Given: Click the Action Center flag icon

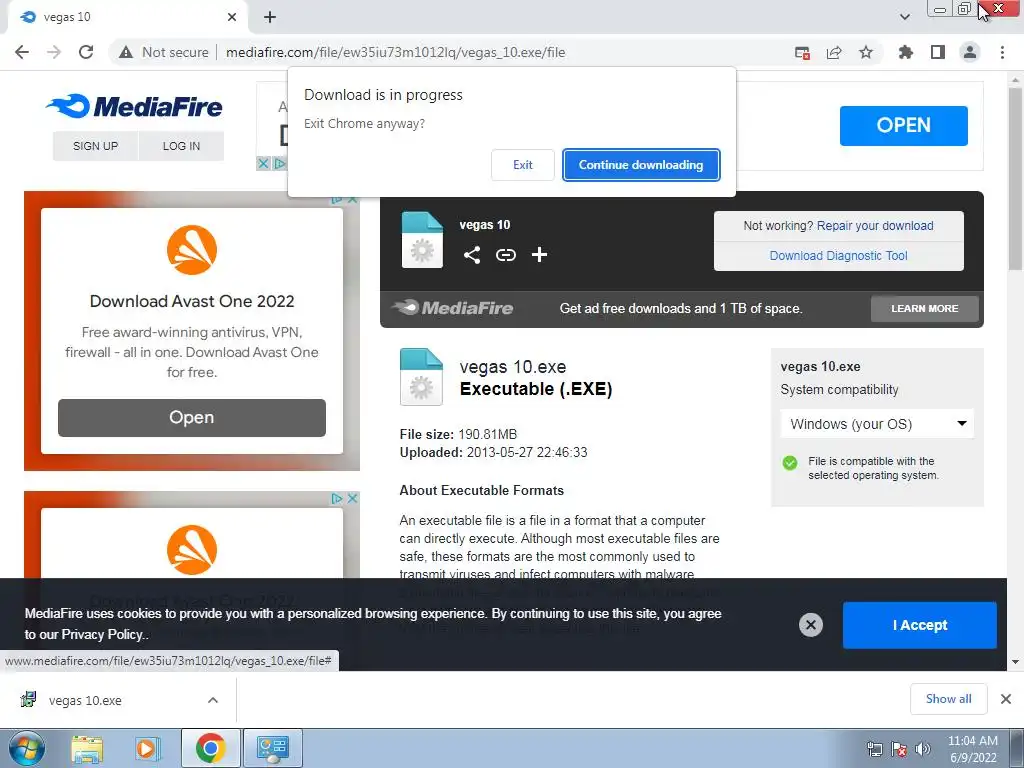Looking at the screenshot, I should (x=899, y=749).
